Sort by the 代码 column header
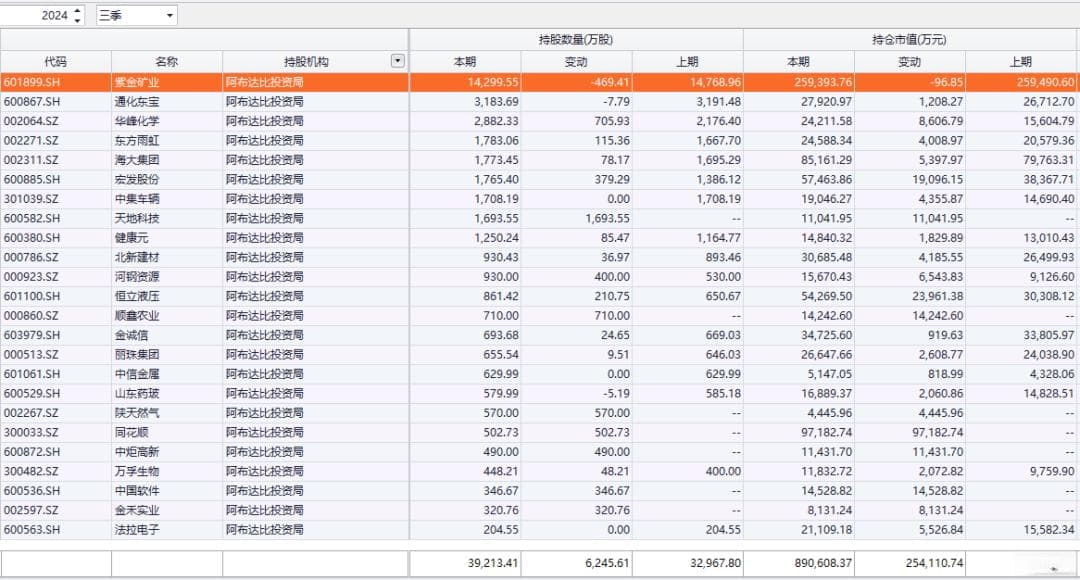Screen dimensions: 1080x580 56,61
